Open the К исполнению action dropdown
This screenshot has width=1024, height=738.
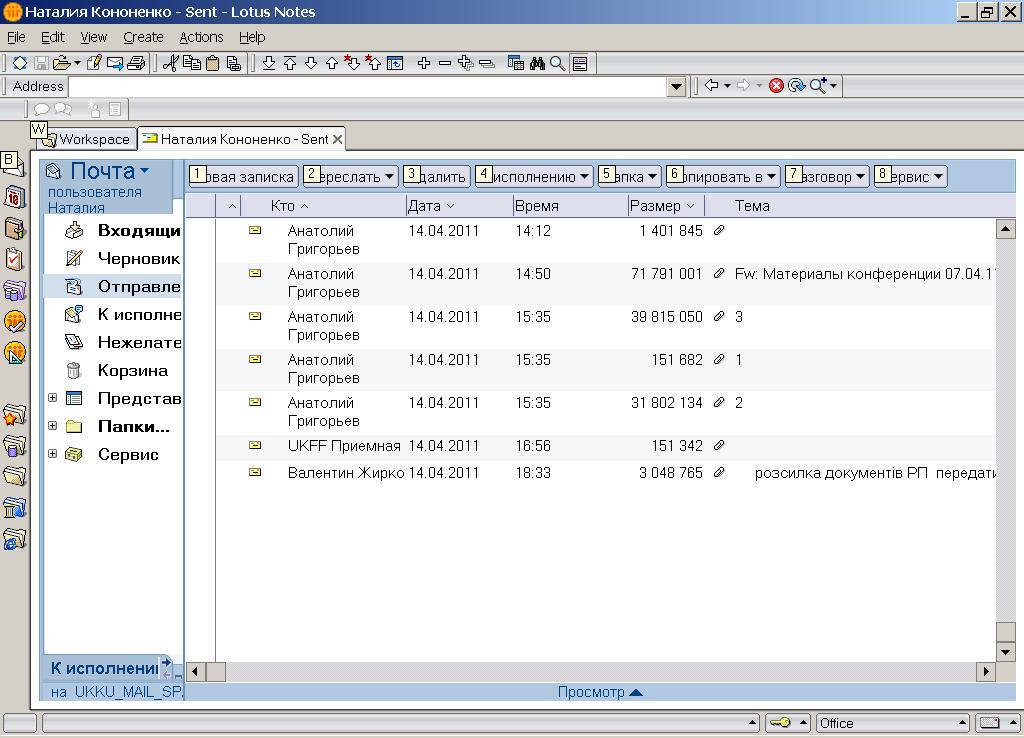(534, 176)
